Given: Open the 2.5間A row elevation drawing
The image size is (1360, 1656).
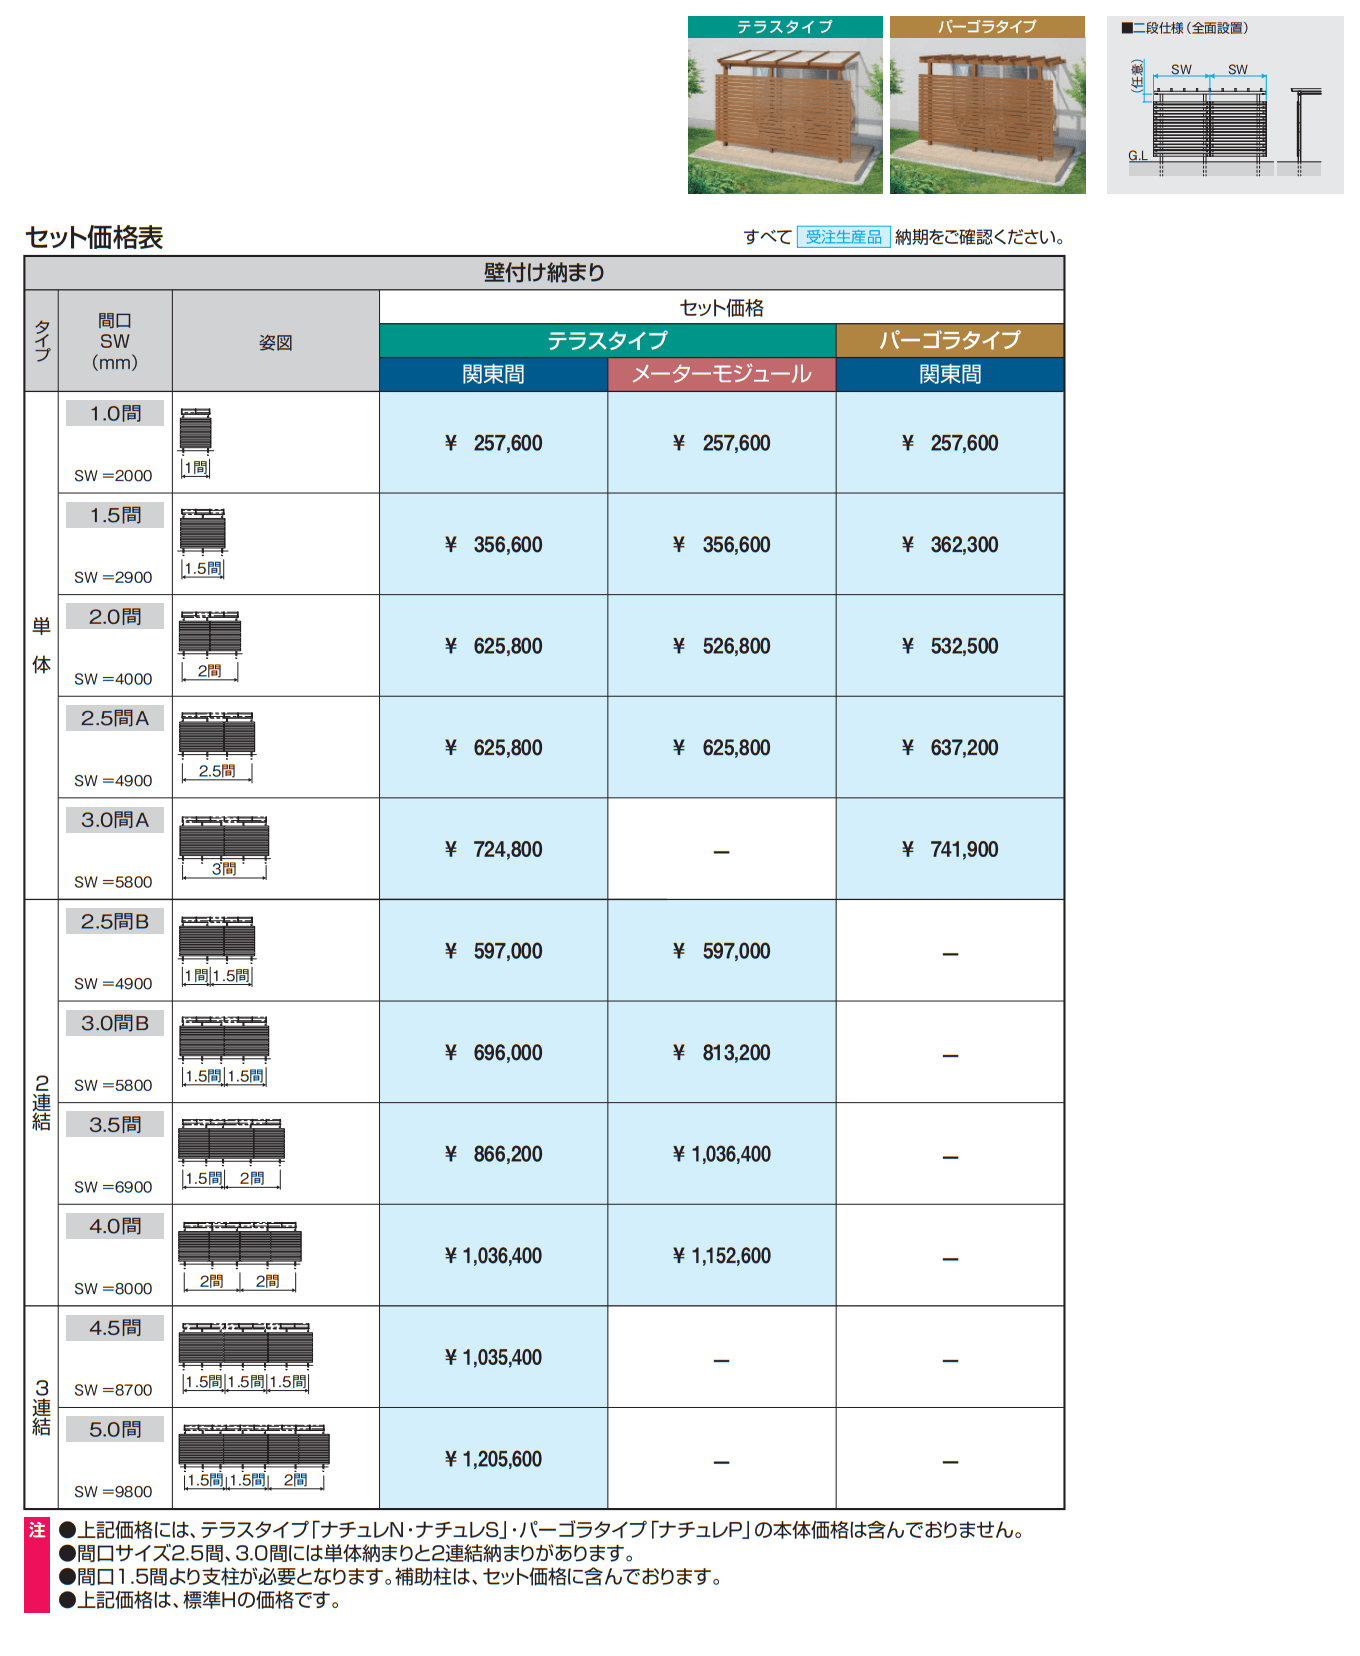Looking at the screenshot, I should click(217, 746).
